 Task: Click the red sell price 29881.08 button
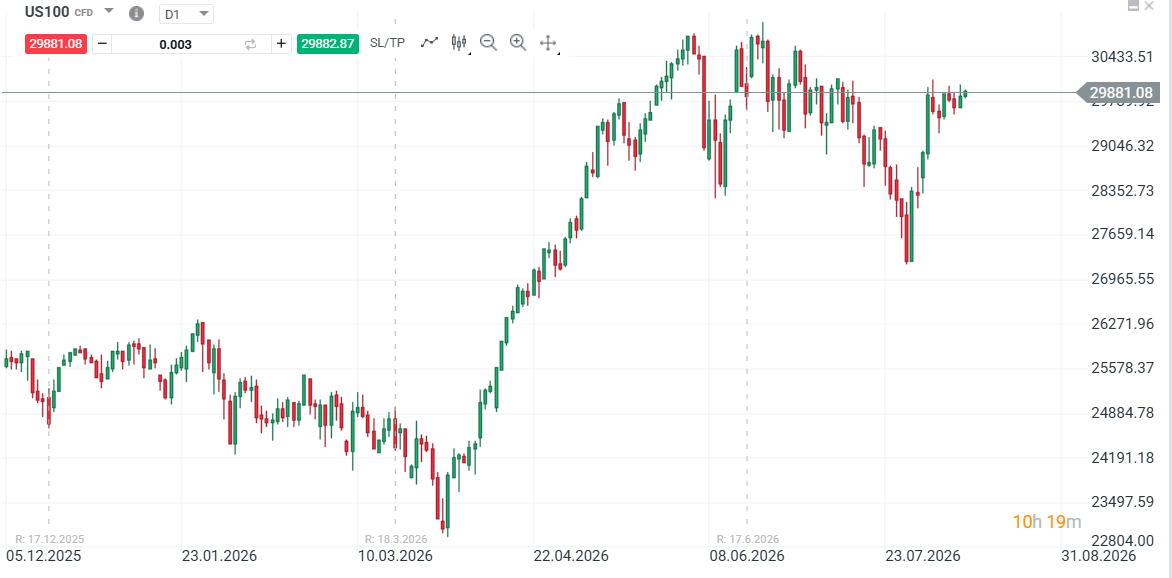click(x=56, y=43)
